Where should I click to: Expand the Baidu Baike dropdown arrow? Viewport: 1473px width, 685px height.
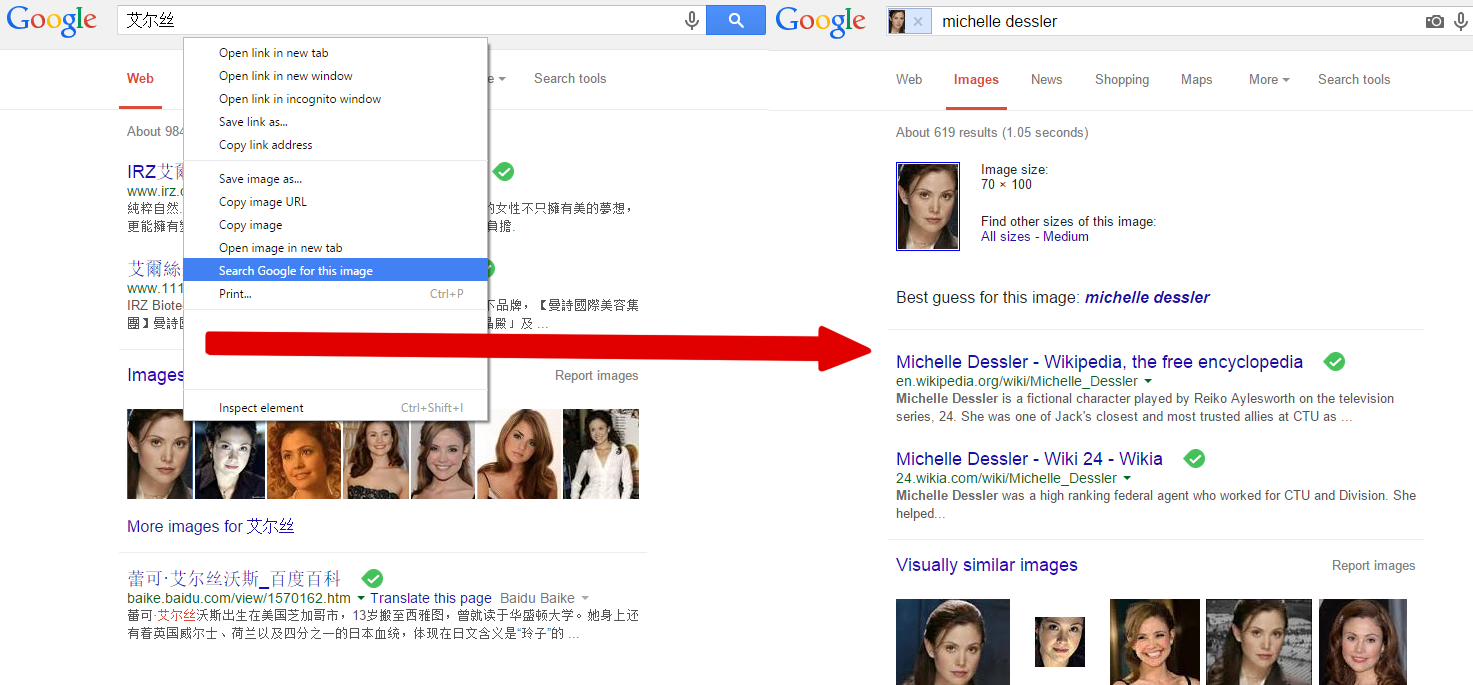pyautogui.click(x=586, y=599)
